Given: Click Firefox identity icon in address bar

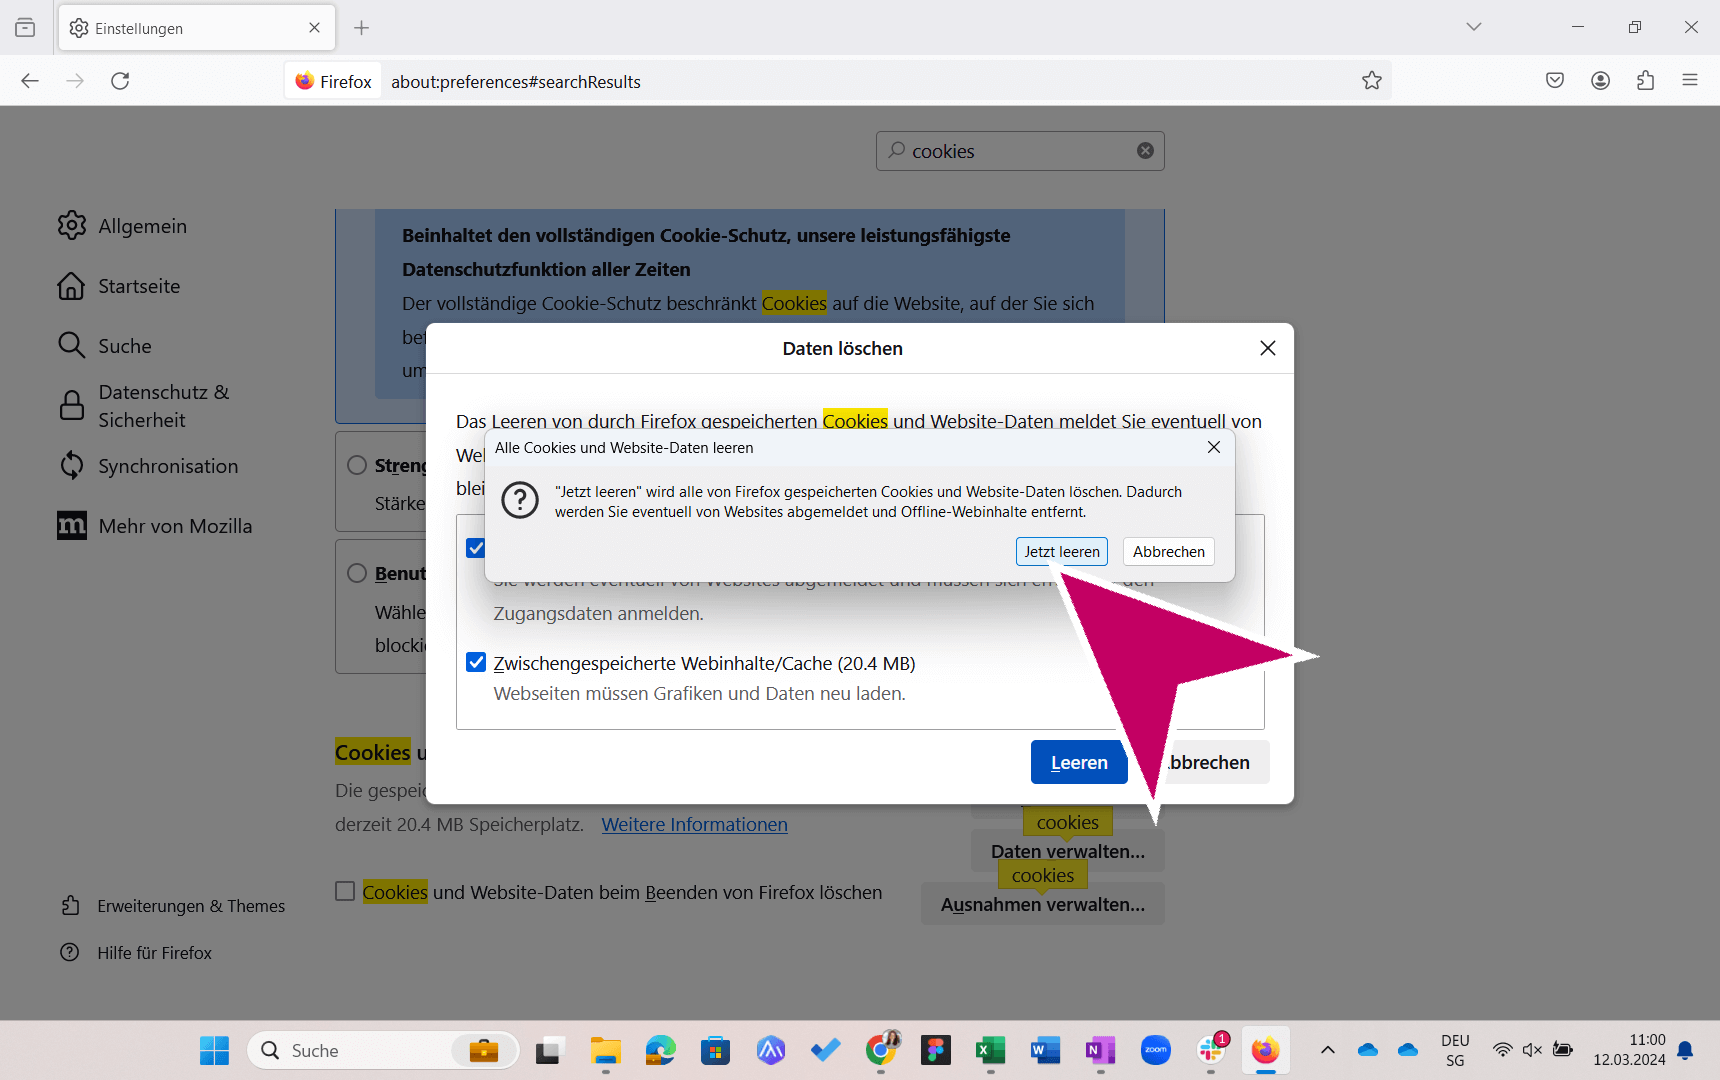Looking at the screenshot, I should pos(334,82).
